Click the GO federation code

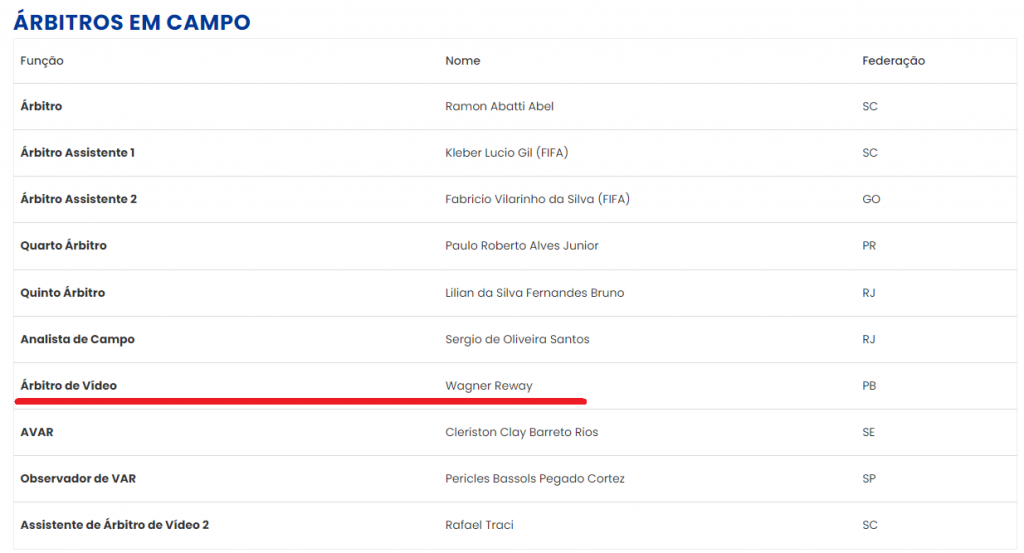(x=871, y=199)
